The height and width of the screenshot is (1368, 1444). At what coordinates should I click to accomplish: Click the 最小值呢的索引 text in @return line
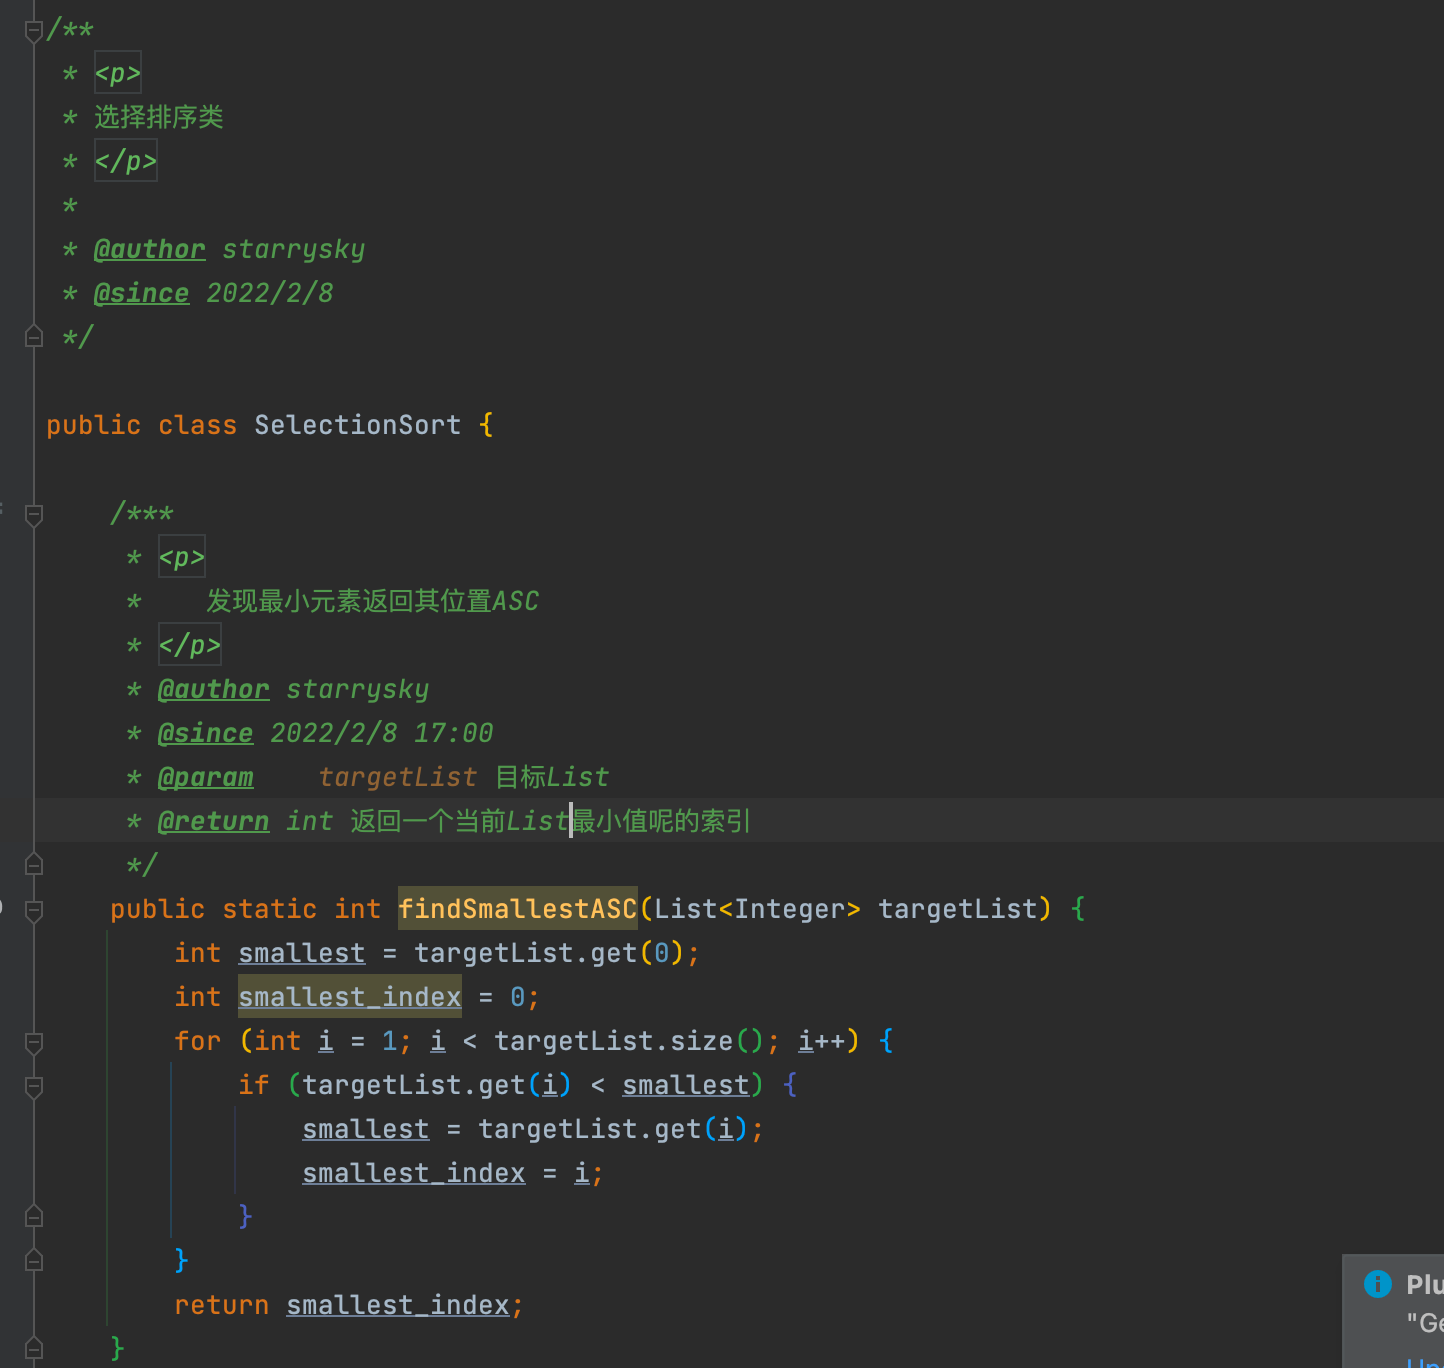[x=662, y=821]
